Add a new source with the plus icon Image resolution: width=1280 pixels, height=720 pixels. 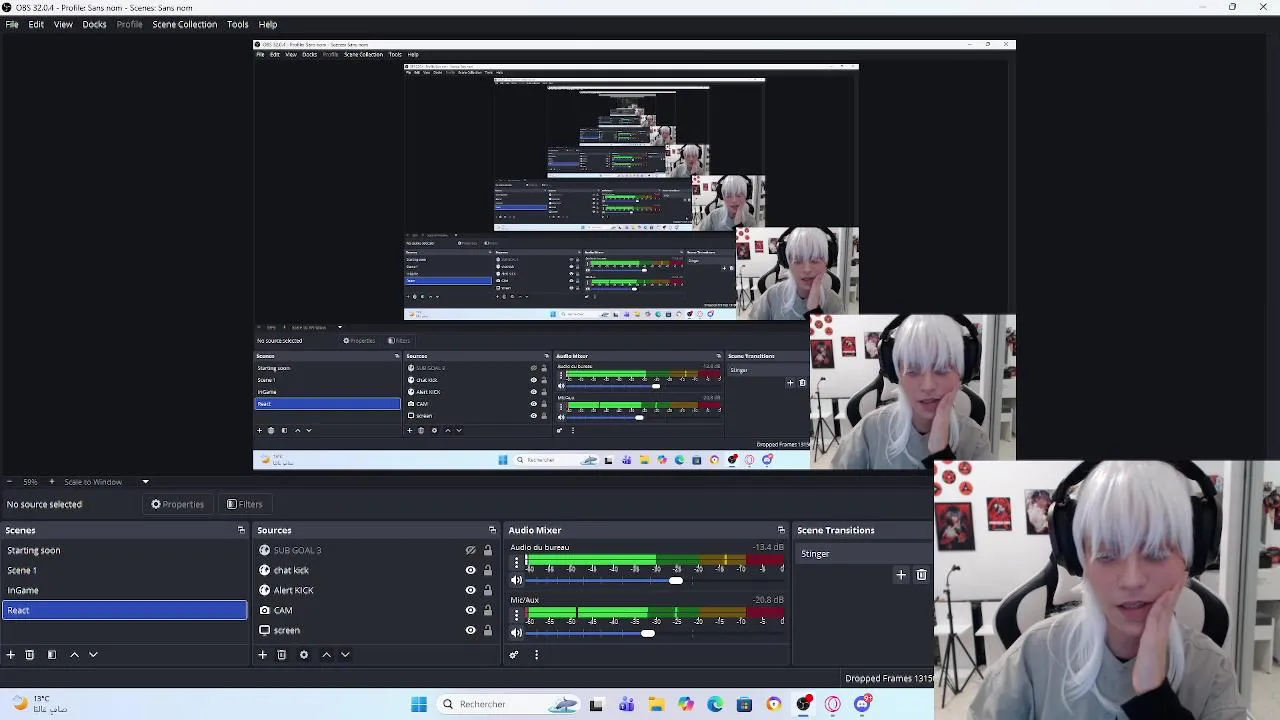tap(262, 655)
